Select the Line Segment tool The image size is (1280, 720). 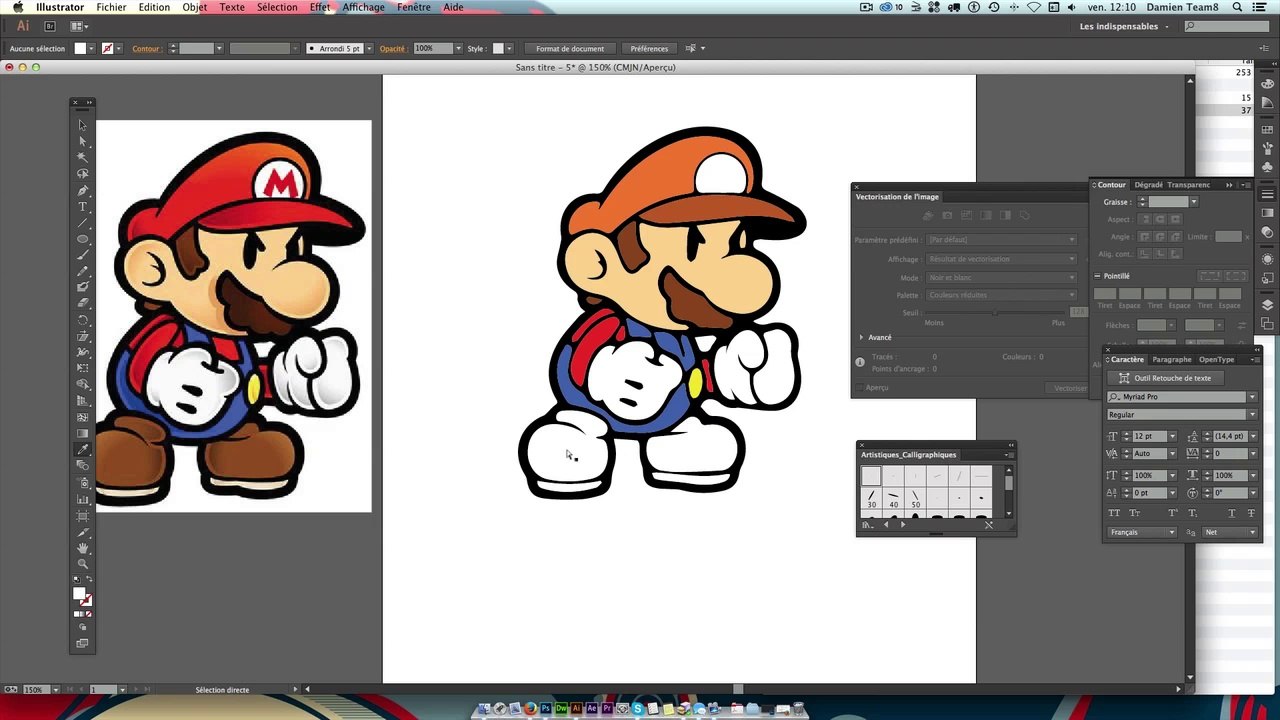click(83, 222)
